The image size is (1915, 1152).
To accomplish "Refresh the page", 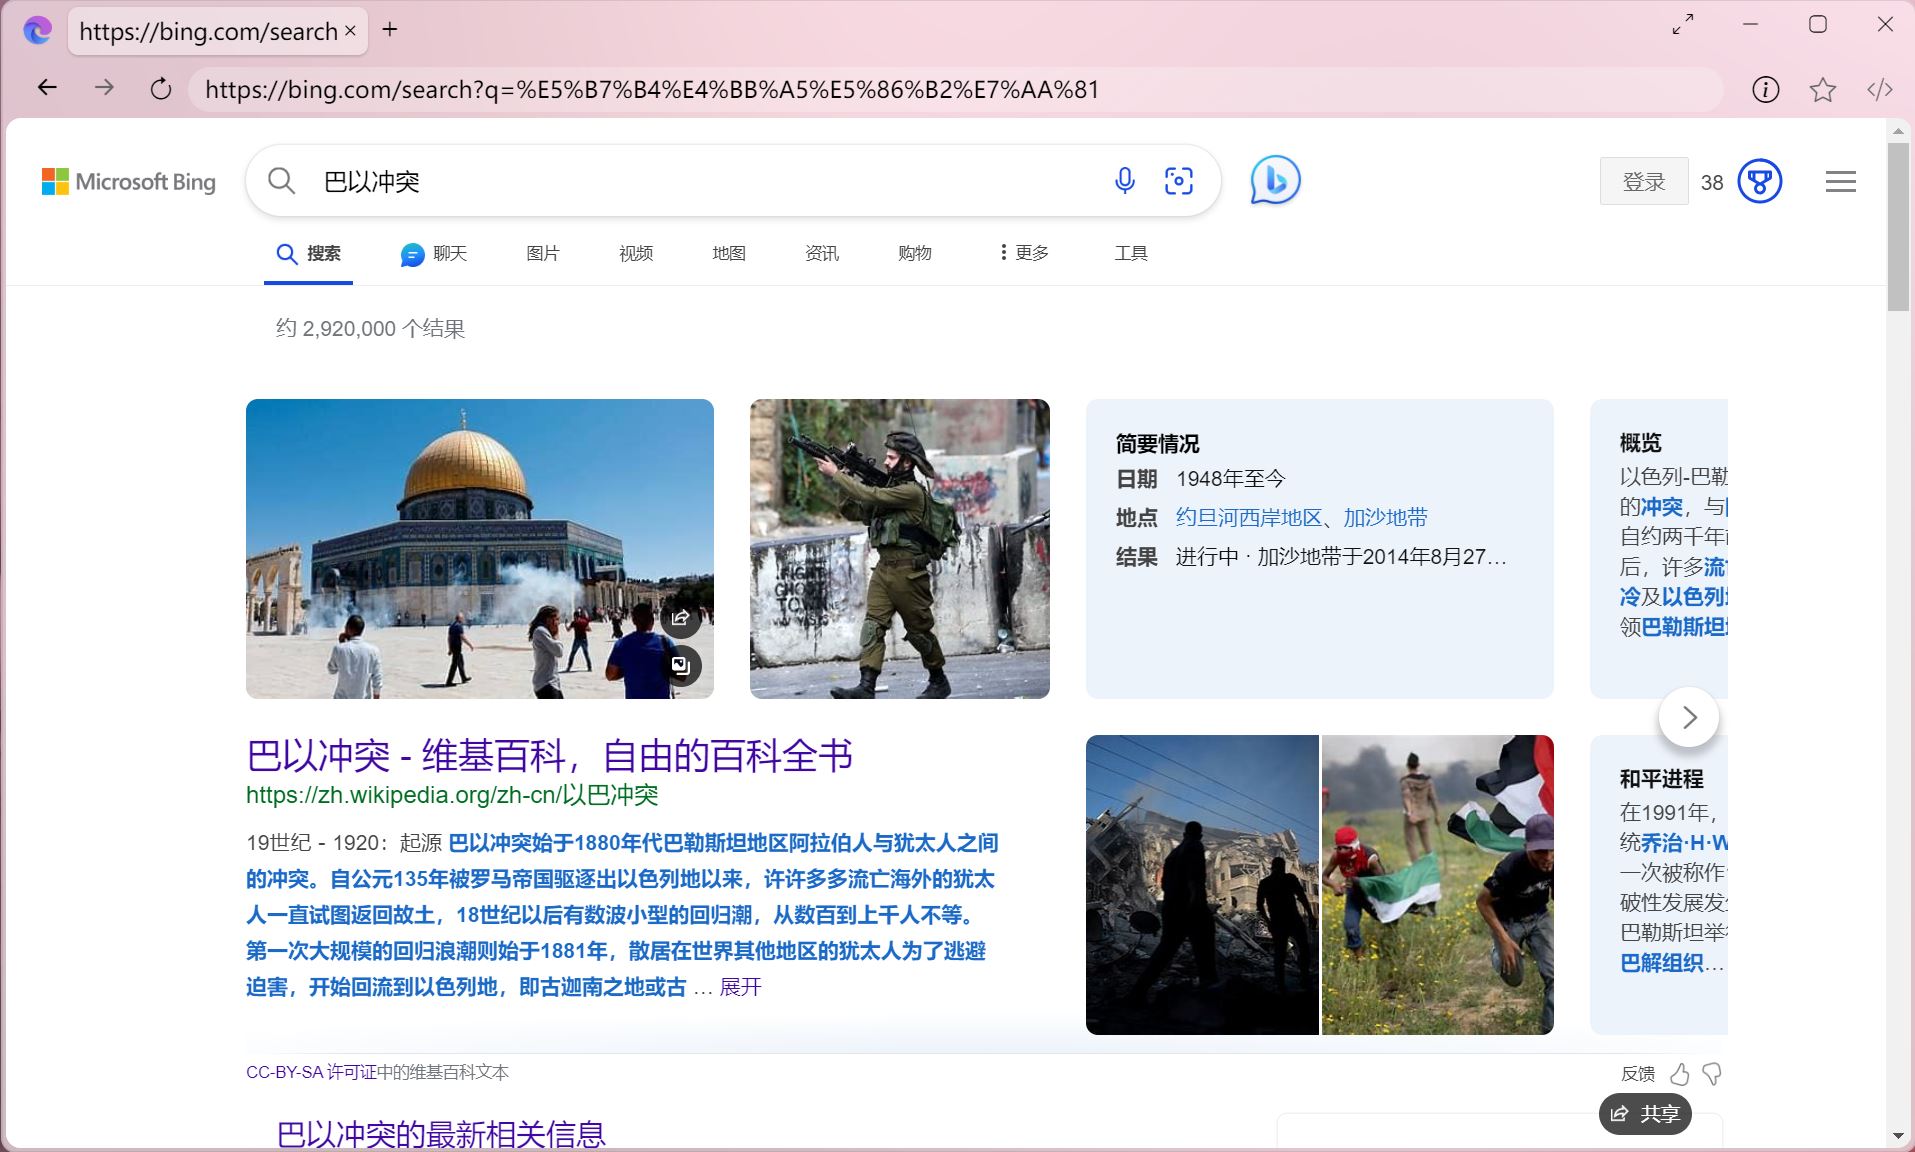I will coord(160,89).
